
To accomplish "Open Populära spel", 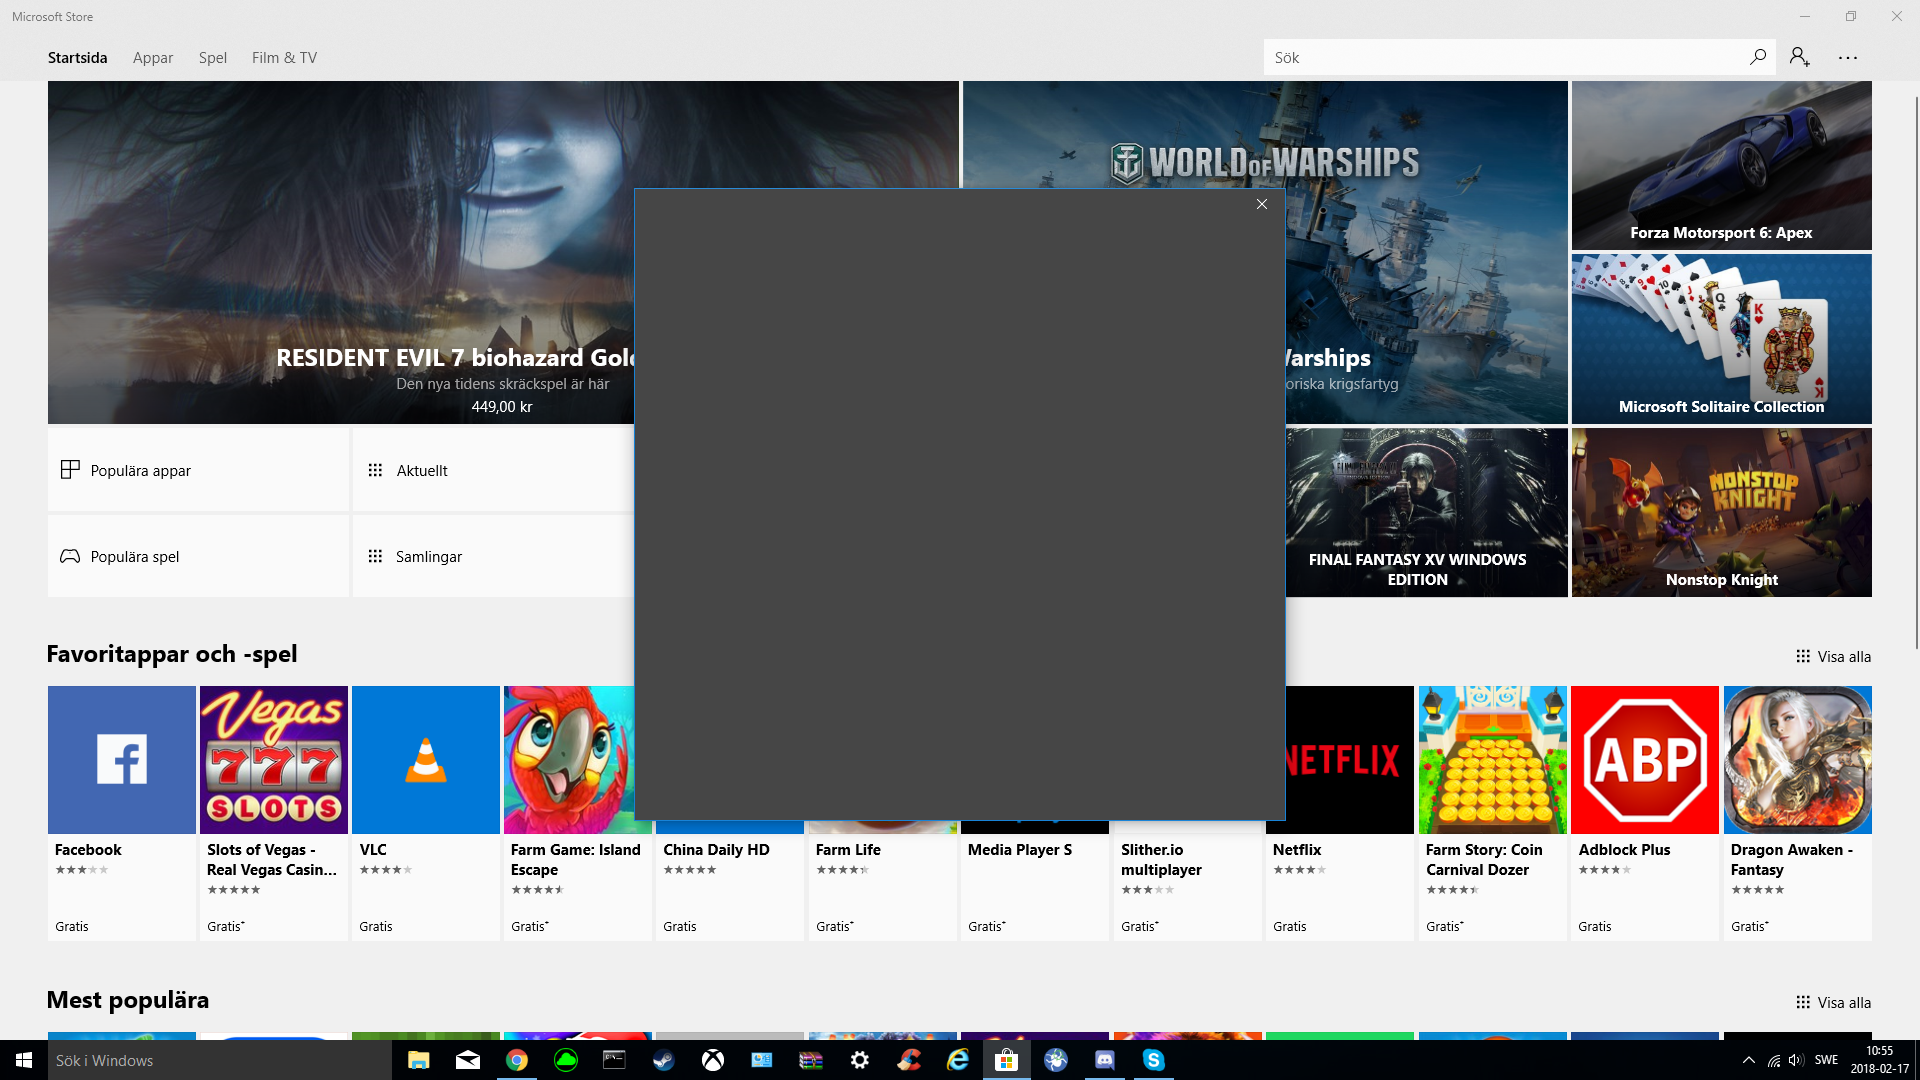I will coord(198,556).
